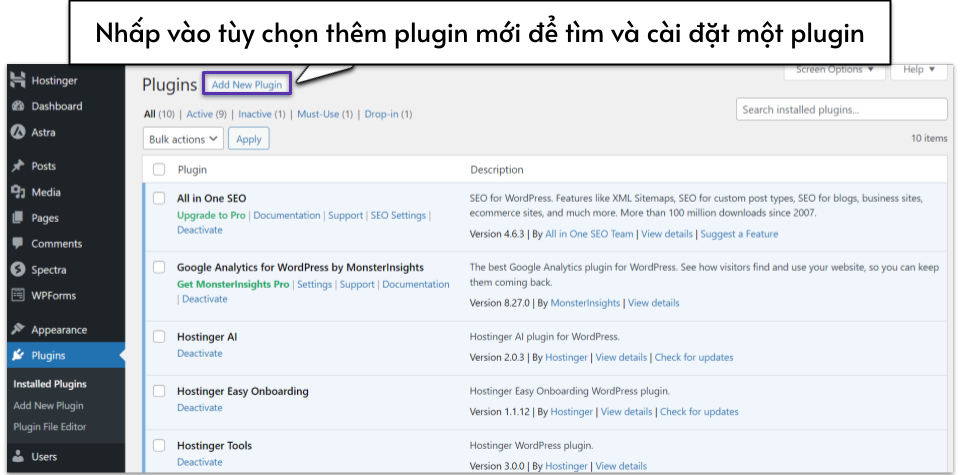Open the Bulk actions dropdown
The image size is (960, 475).
click(x=184, y=140)
